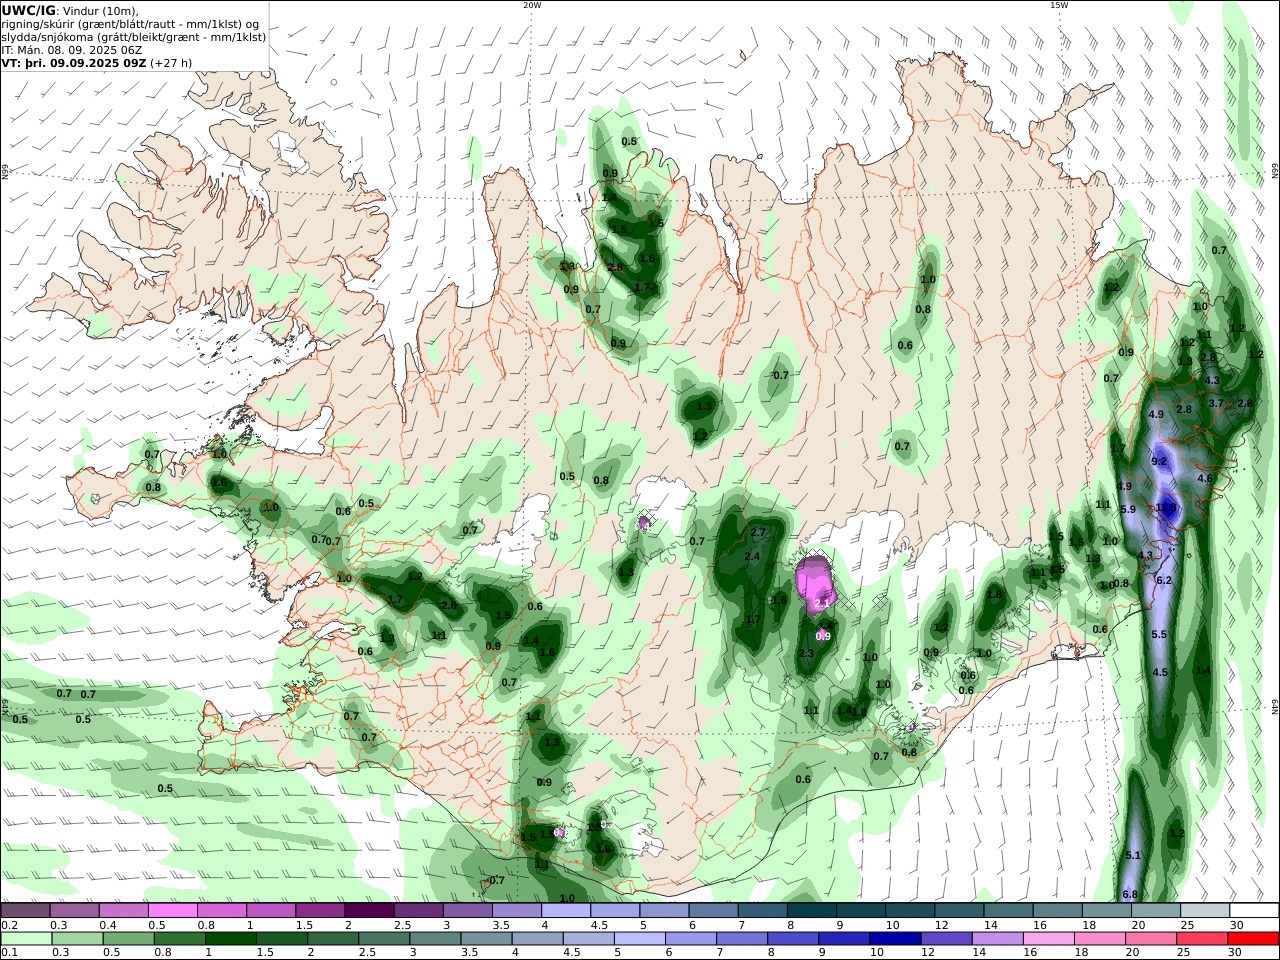Click the 5.1 precipitation value
This screenshot has width=1280, height=960.
tap(1133, 855)
